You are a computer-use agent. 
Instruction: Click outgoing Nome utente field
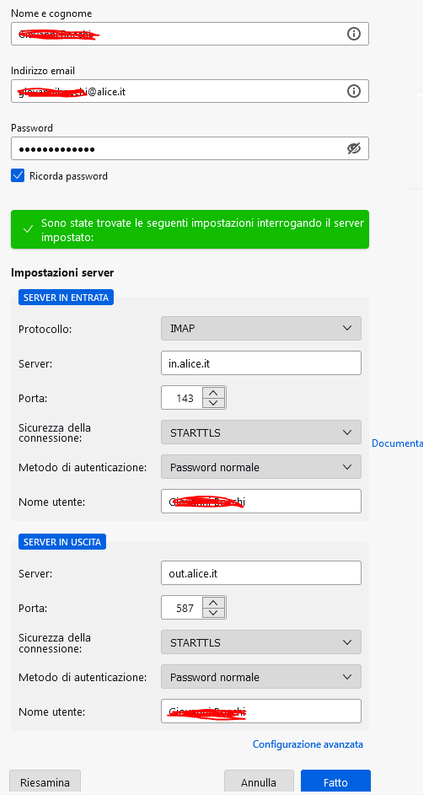261,712
